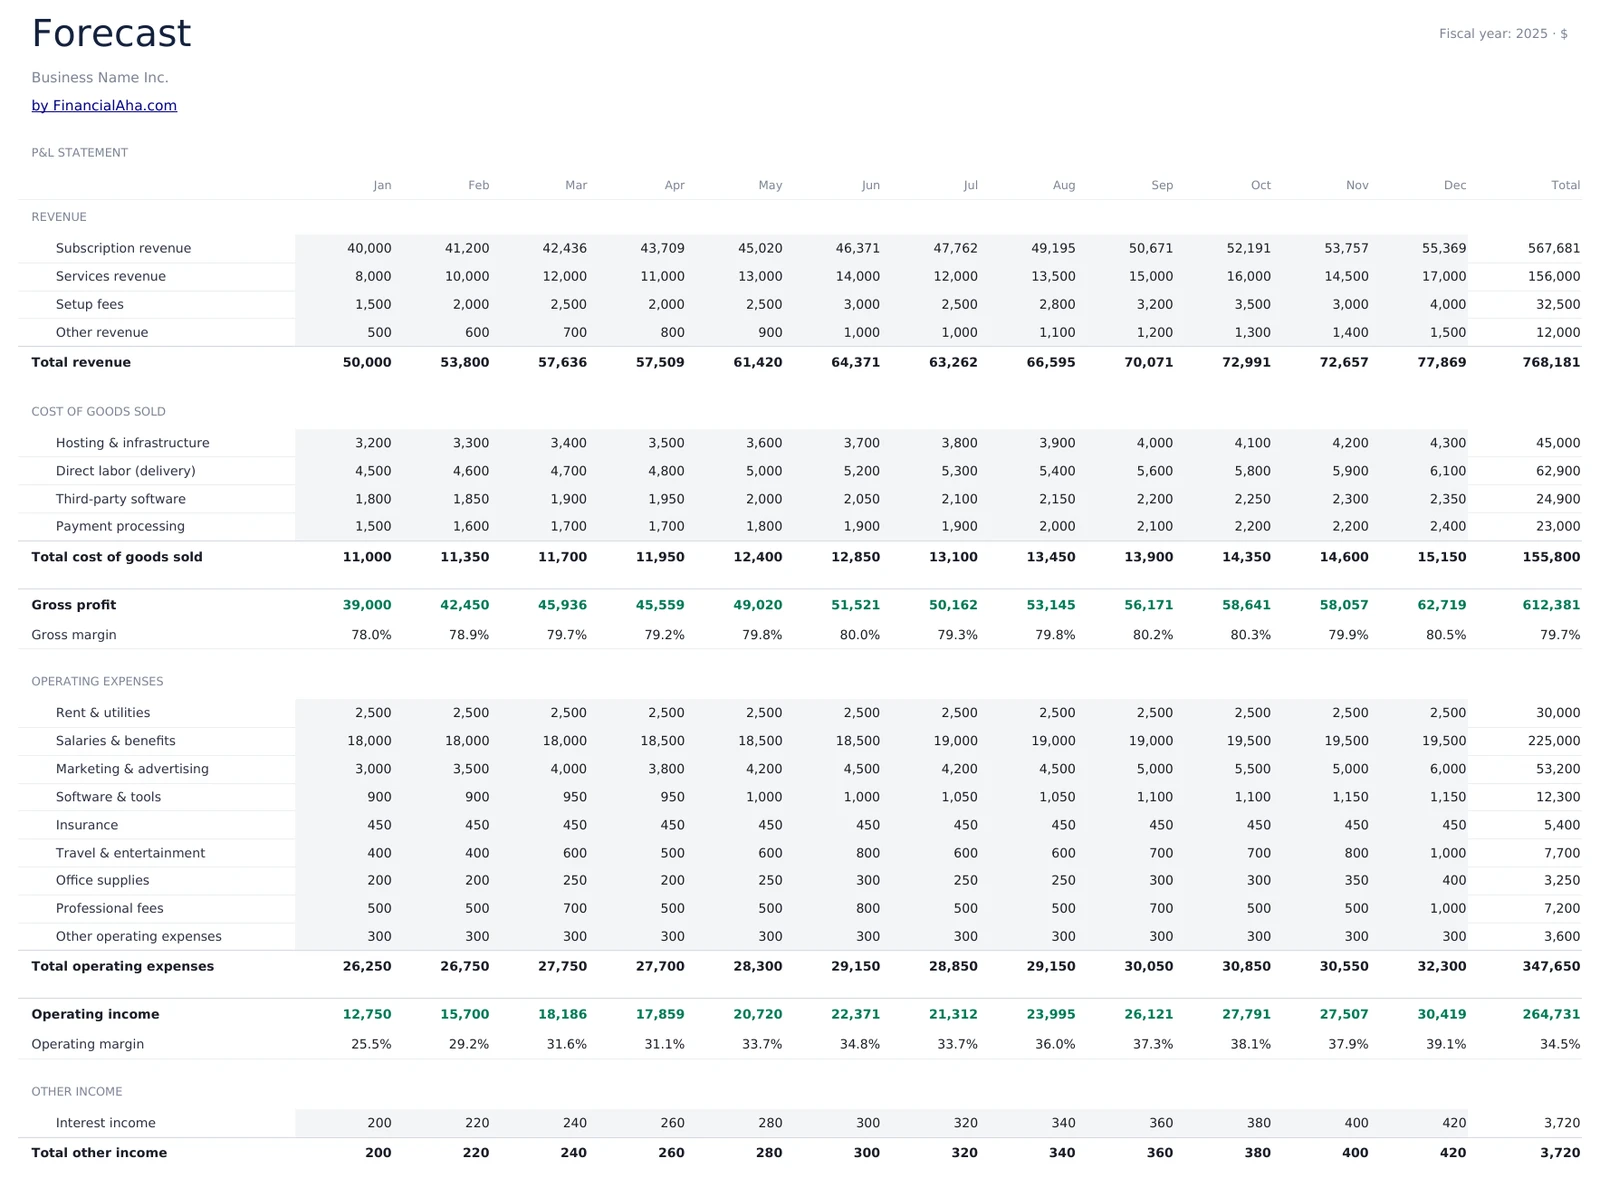Select the Operating income total cell

(1550, 1014)
